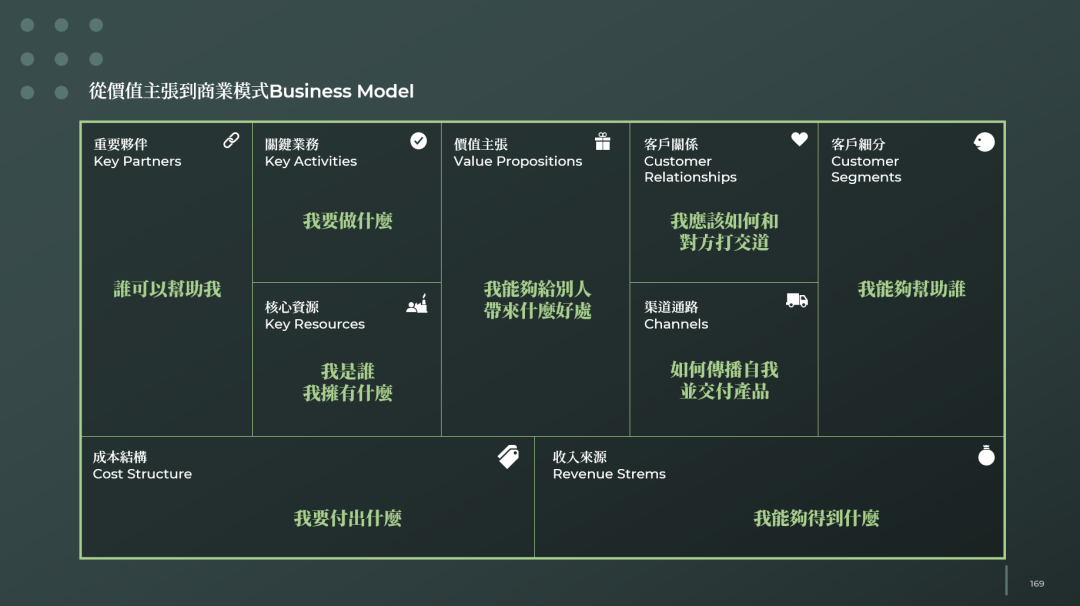Click the green text 我要付出什麼
The image size is (1080, 606).
pyautogui.click(x=348, y=518)
